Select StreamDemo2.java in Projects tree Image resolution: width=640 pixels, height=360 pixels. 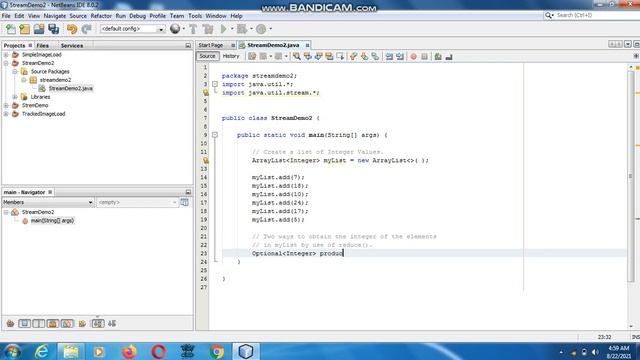click(x=71, y=89)
